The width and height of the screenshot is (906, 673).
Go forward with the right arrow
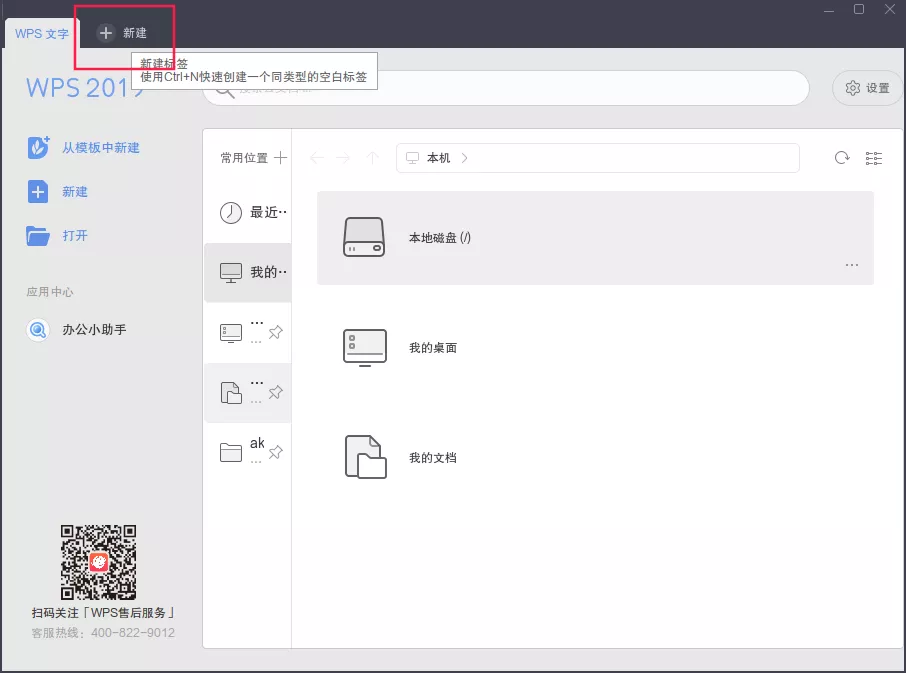[343, 158]
